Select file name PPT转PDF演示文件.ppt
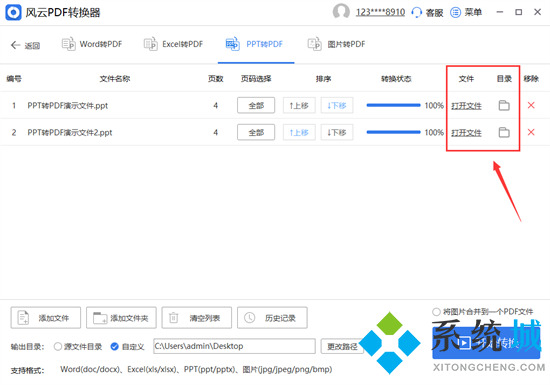 pyautogui.click(x=68, y=106)
